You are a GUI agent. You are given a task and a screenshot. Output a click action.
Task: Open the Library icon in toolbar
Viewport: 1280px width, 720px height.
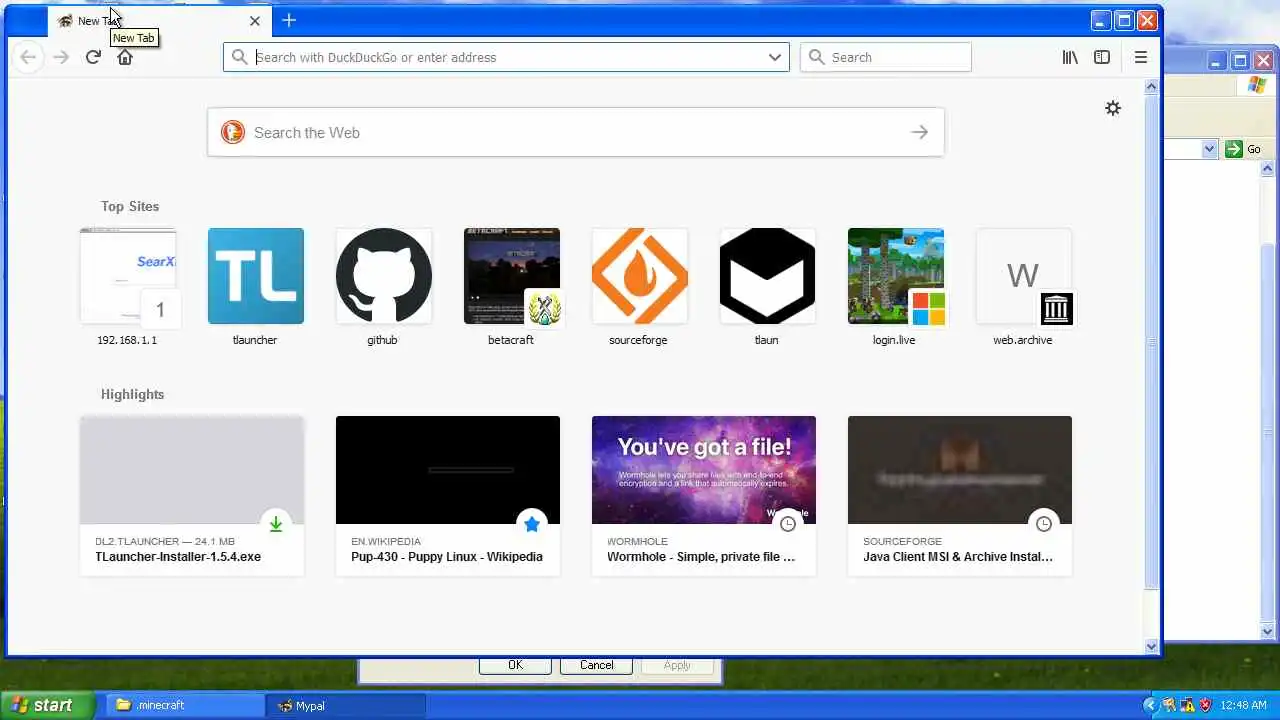[1070, 57]
